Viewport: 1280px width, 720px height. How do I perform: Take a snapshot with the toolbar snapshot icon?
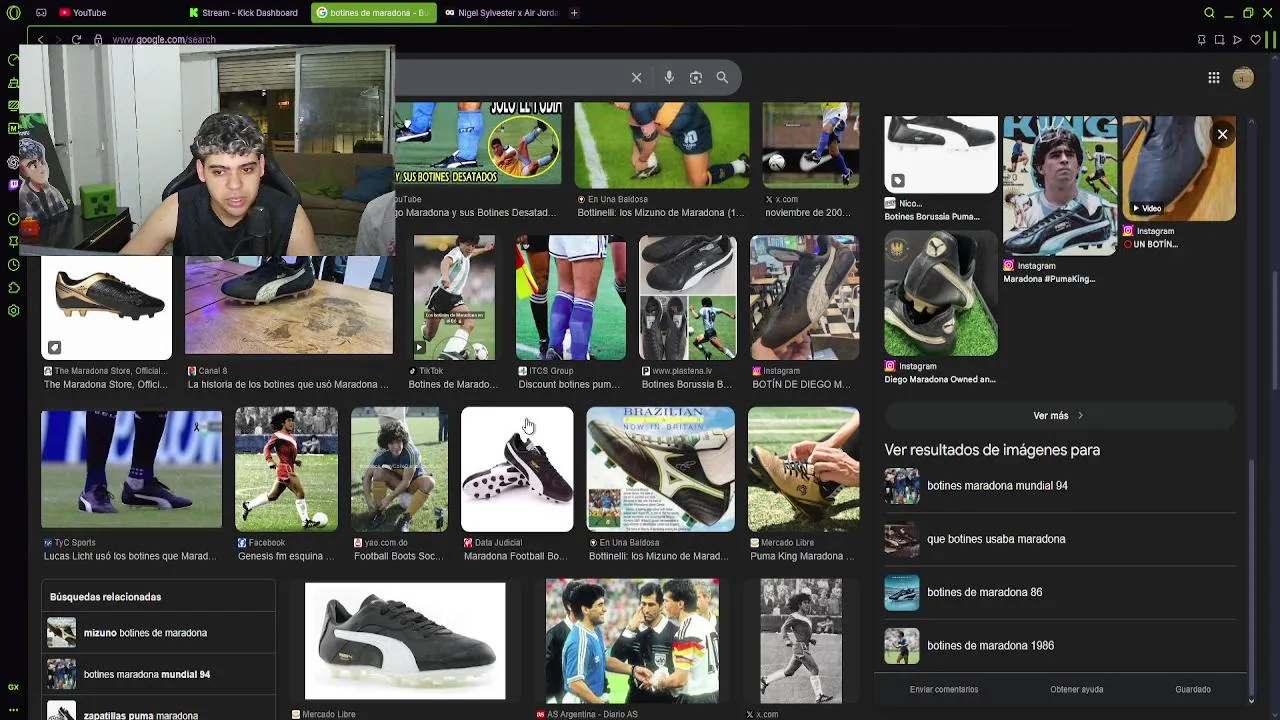[1219, 40]
